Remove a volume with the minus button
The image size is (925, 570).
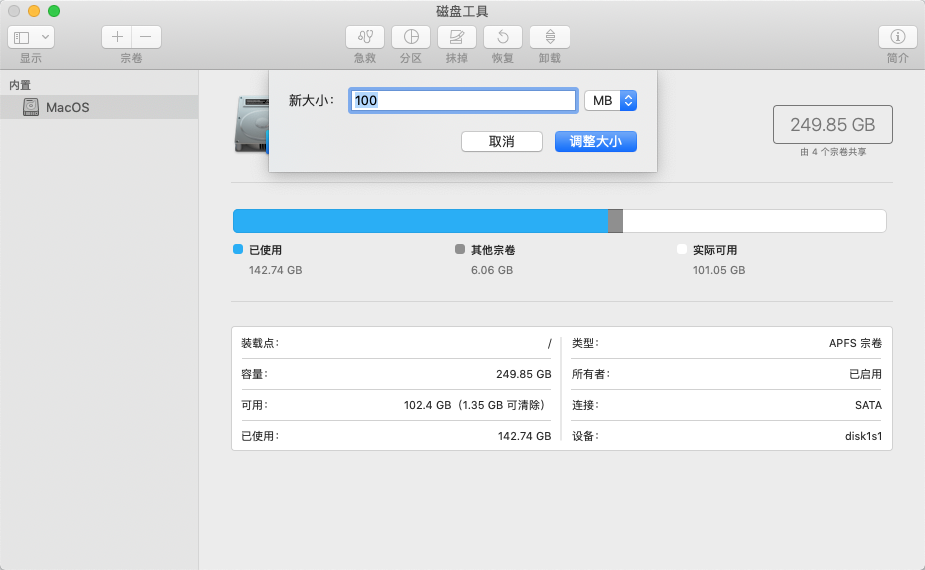146,37
